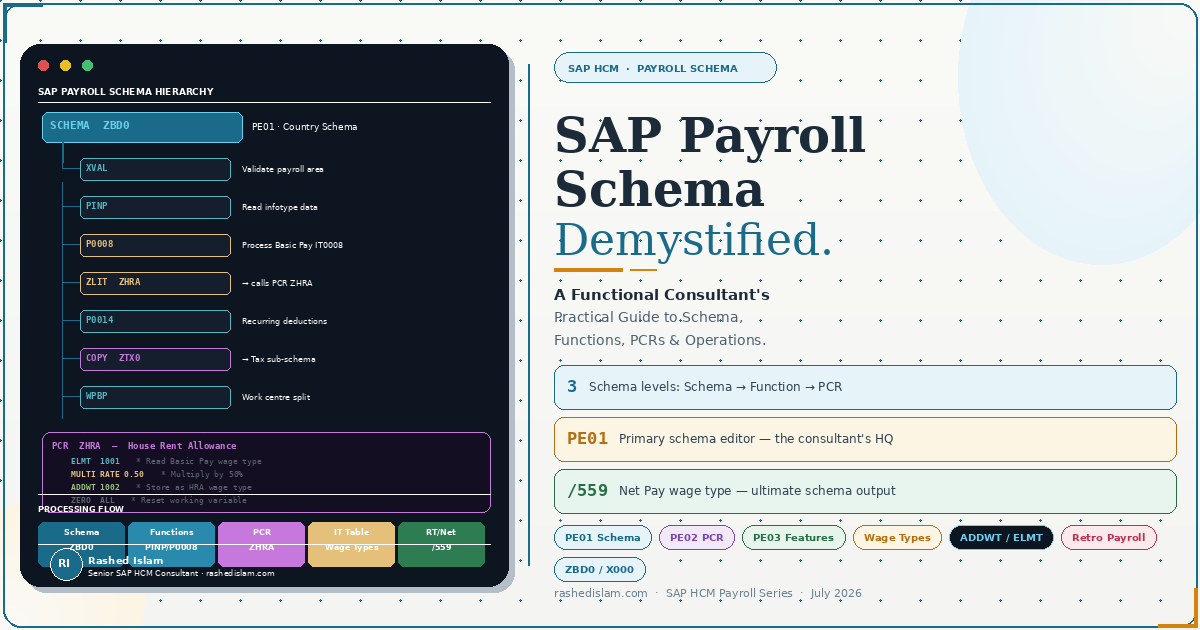
Task: Click the ZBD0 / X000 tag
Action: click(600, 570)
